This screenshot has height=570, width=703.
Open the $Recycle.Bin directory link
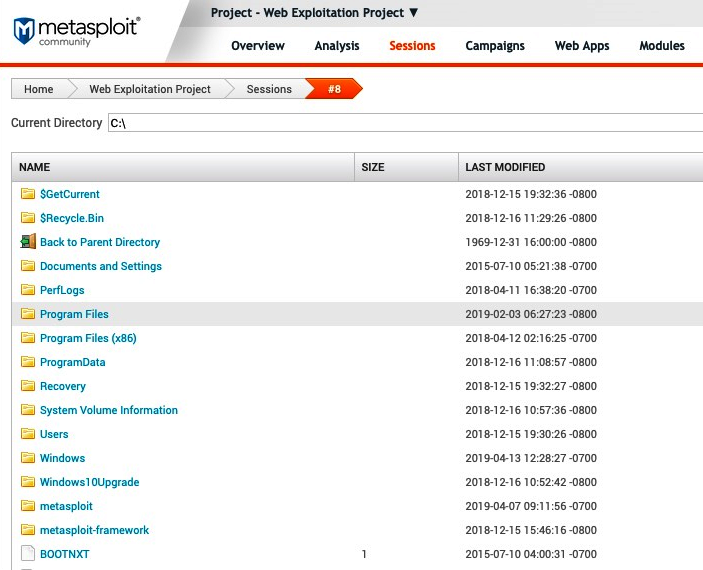[72, 218]
